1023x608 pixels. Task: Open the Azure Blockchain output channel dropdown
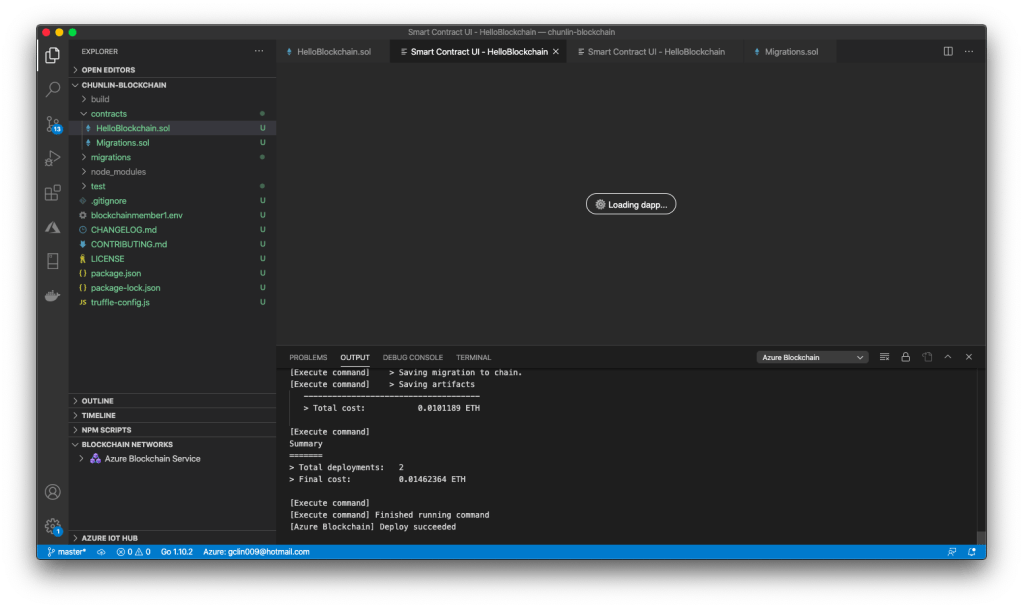tap(811, 357)
